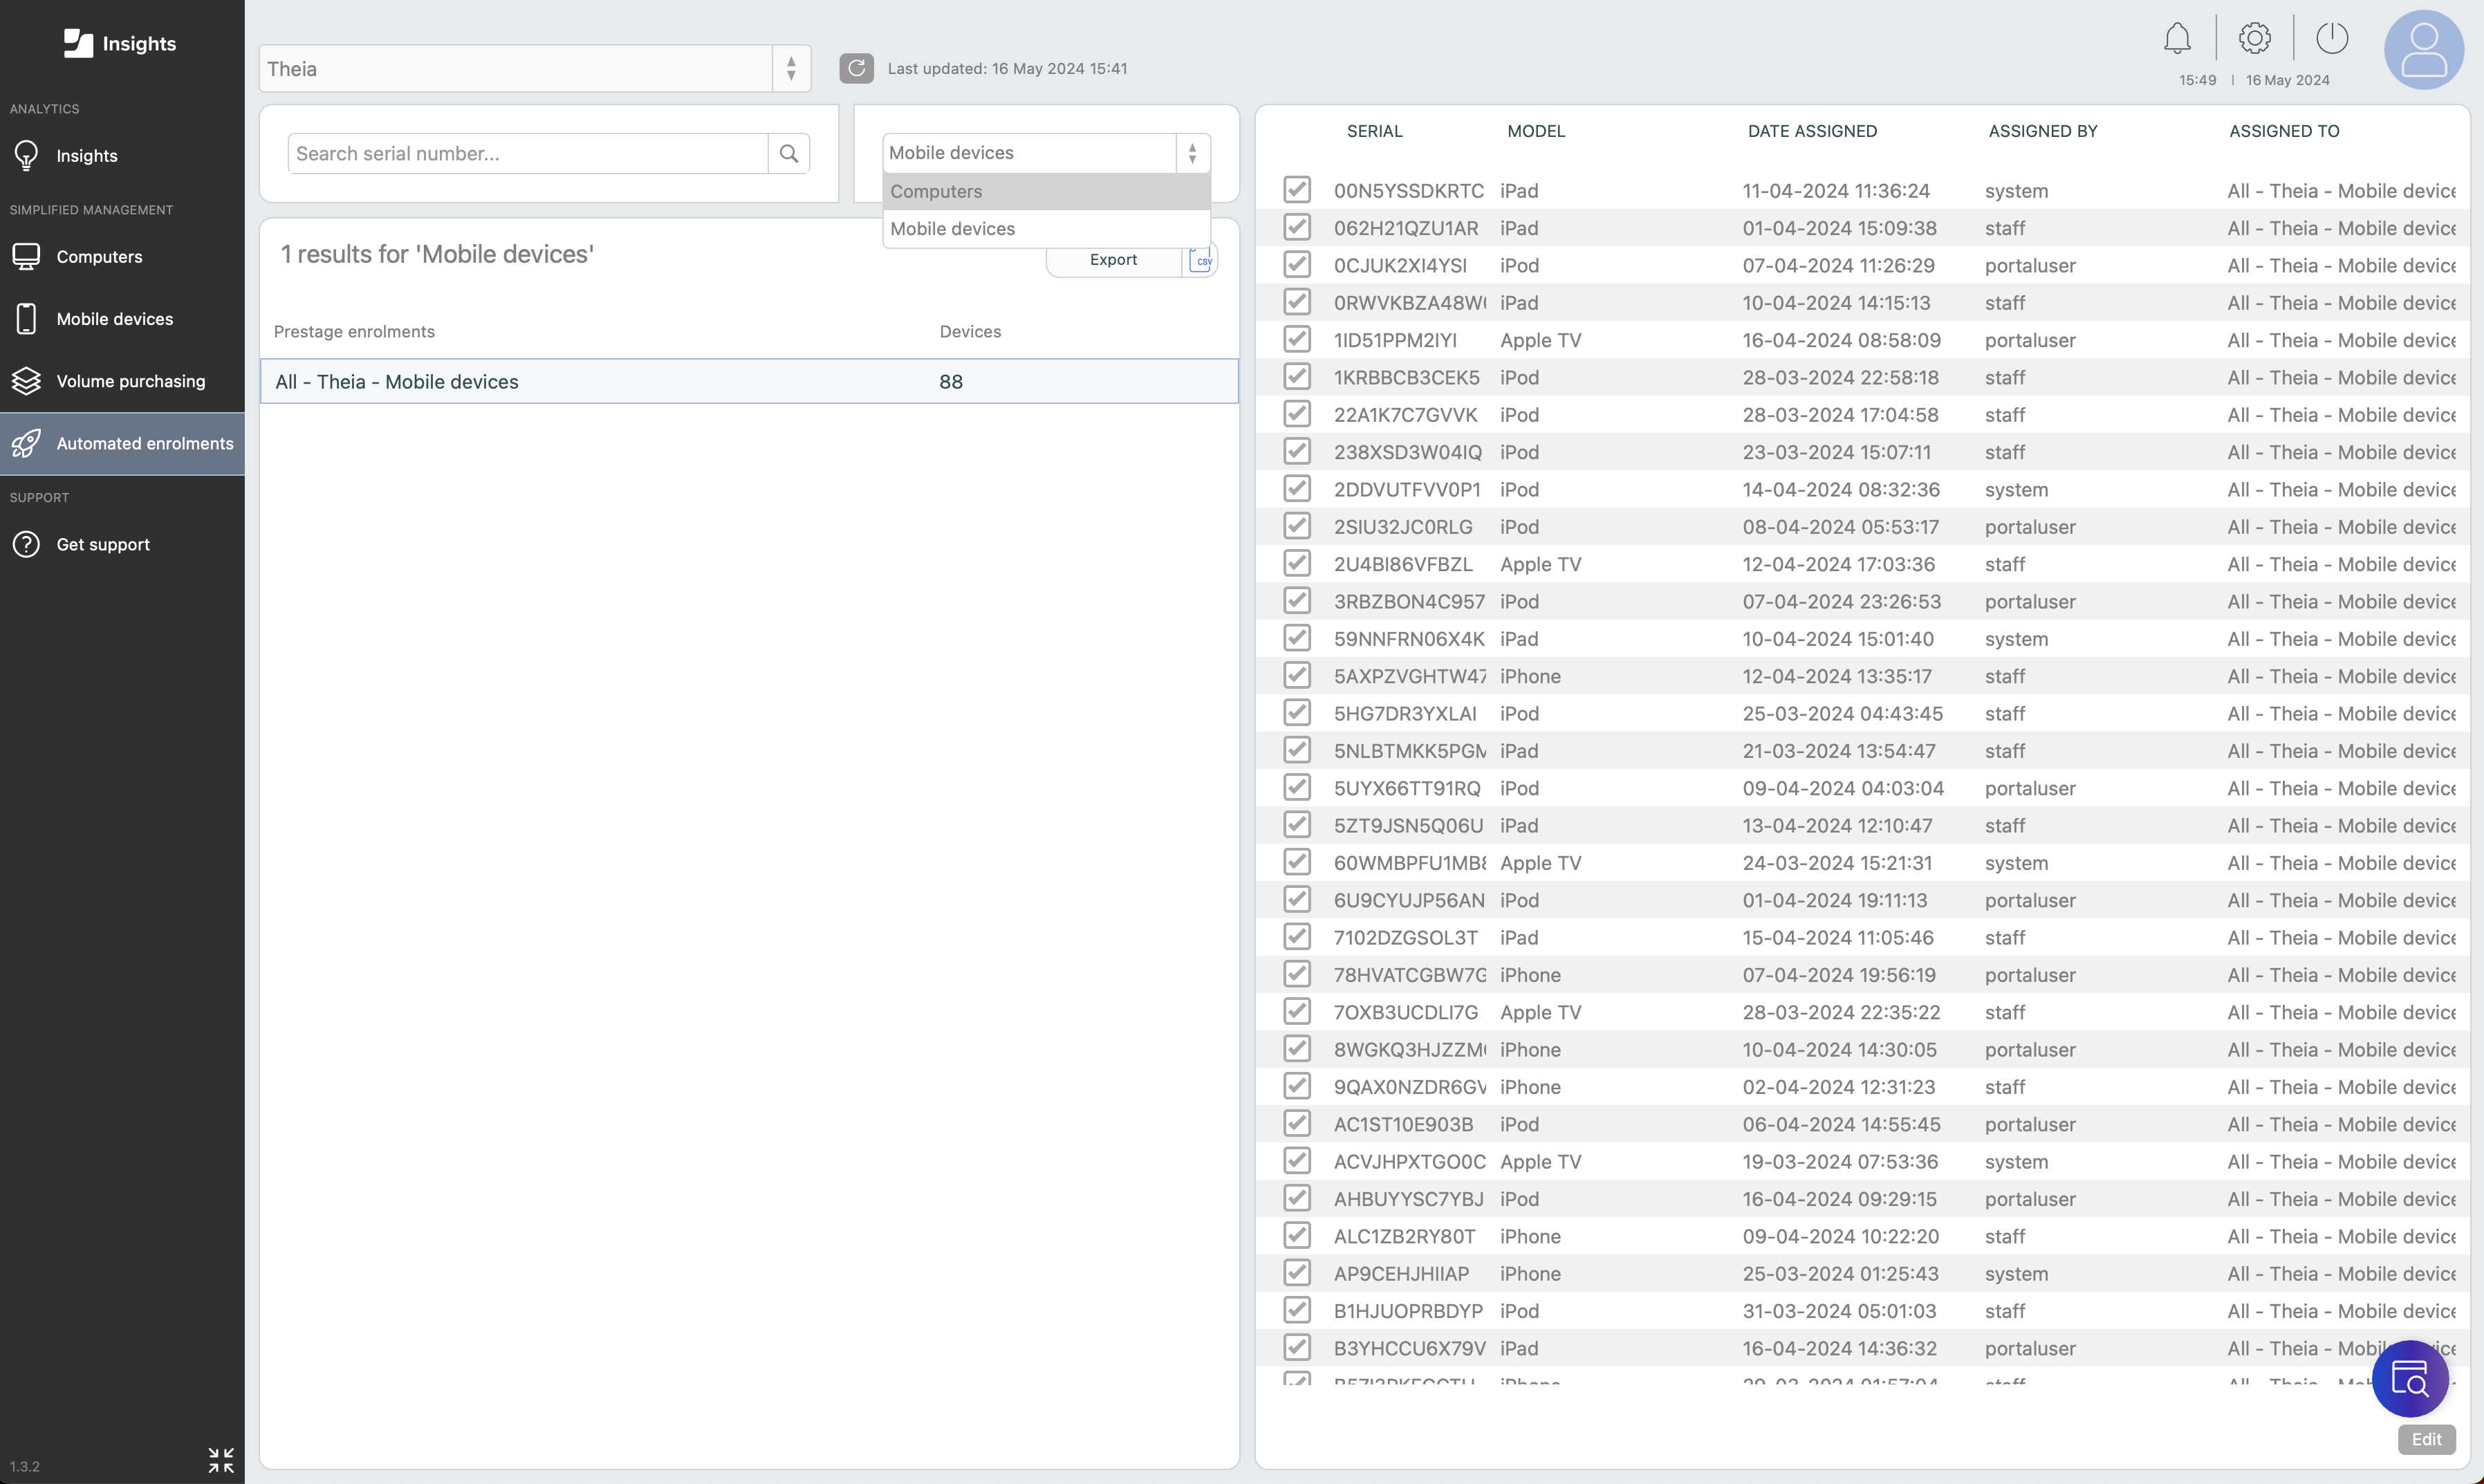This screenshot has height=1484, width=2484.
Task: Open the notifications bell
Action: tap(2177, 39)
